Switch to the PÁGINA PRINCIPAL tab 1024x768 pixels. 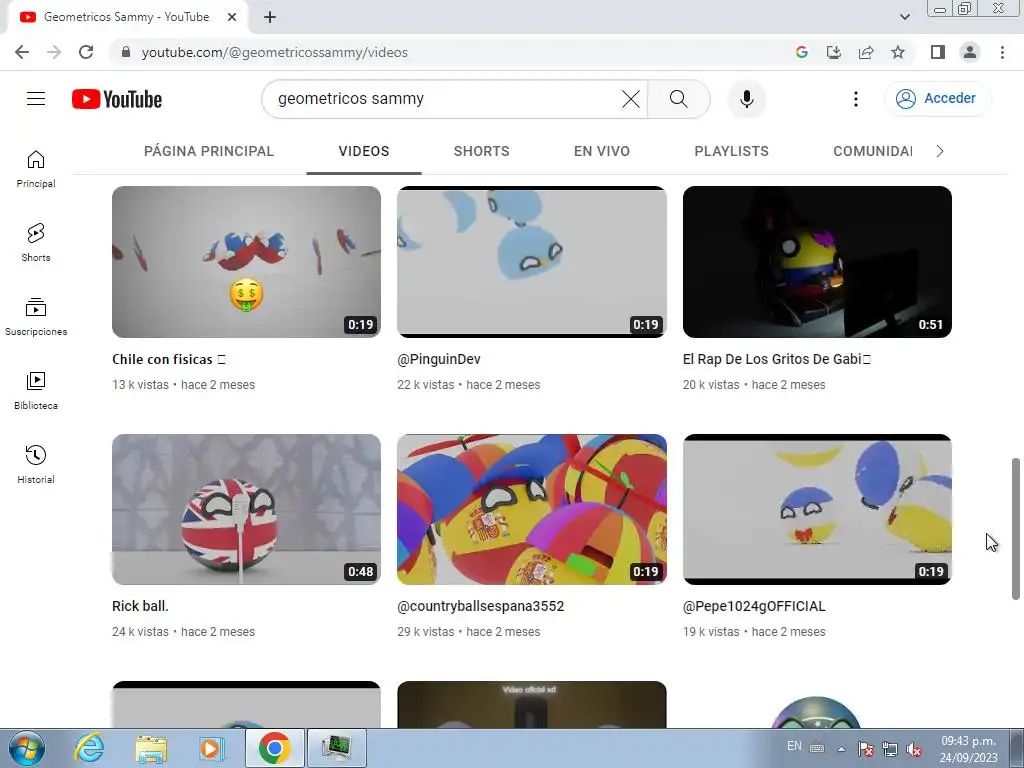tap(209, 152)
